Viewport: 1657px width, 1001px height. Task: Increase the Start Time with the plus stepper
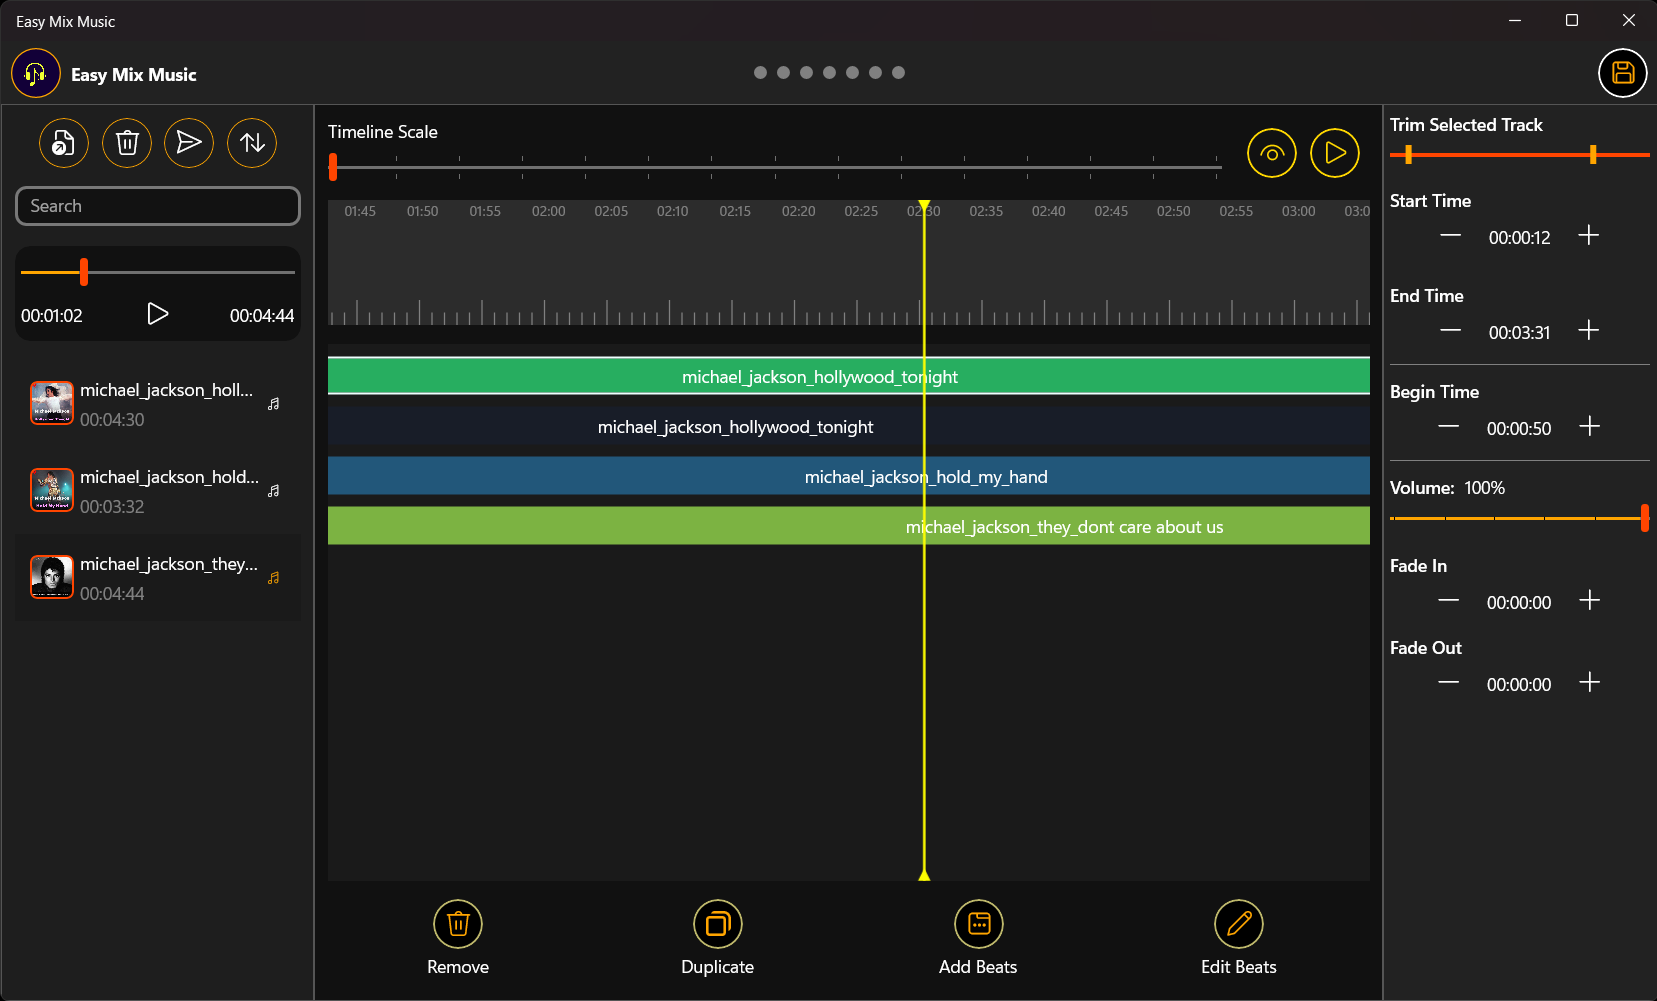(1588, 235)
